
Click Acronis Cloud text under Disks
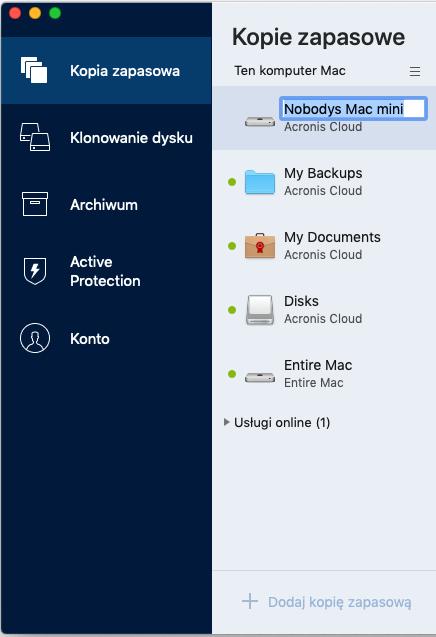(323, 318)
